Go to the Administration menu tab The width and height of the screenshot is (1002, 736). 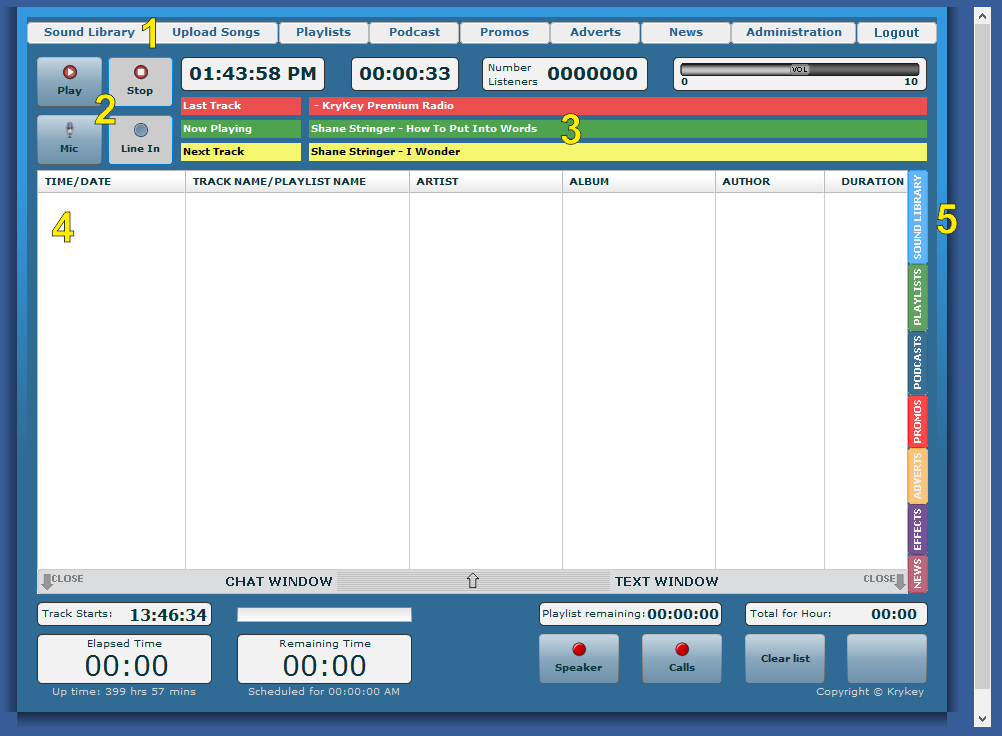coord(793,32)
